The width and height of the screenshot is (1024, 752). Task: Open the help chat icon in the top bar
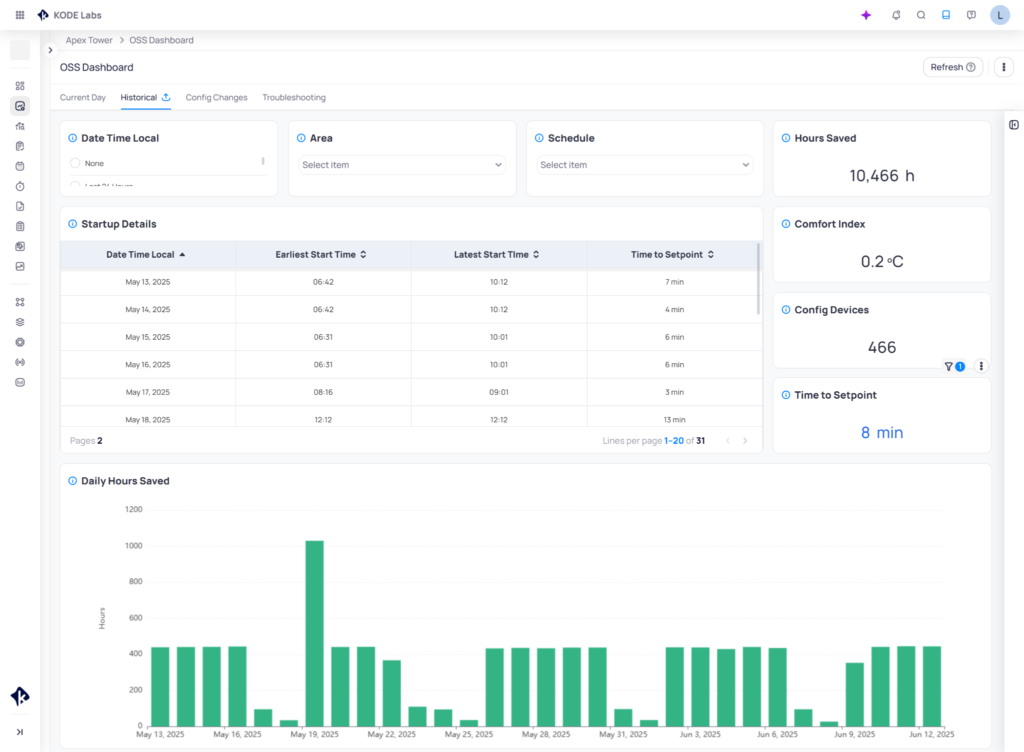pos(970,15)
